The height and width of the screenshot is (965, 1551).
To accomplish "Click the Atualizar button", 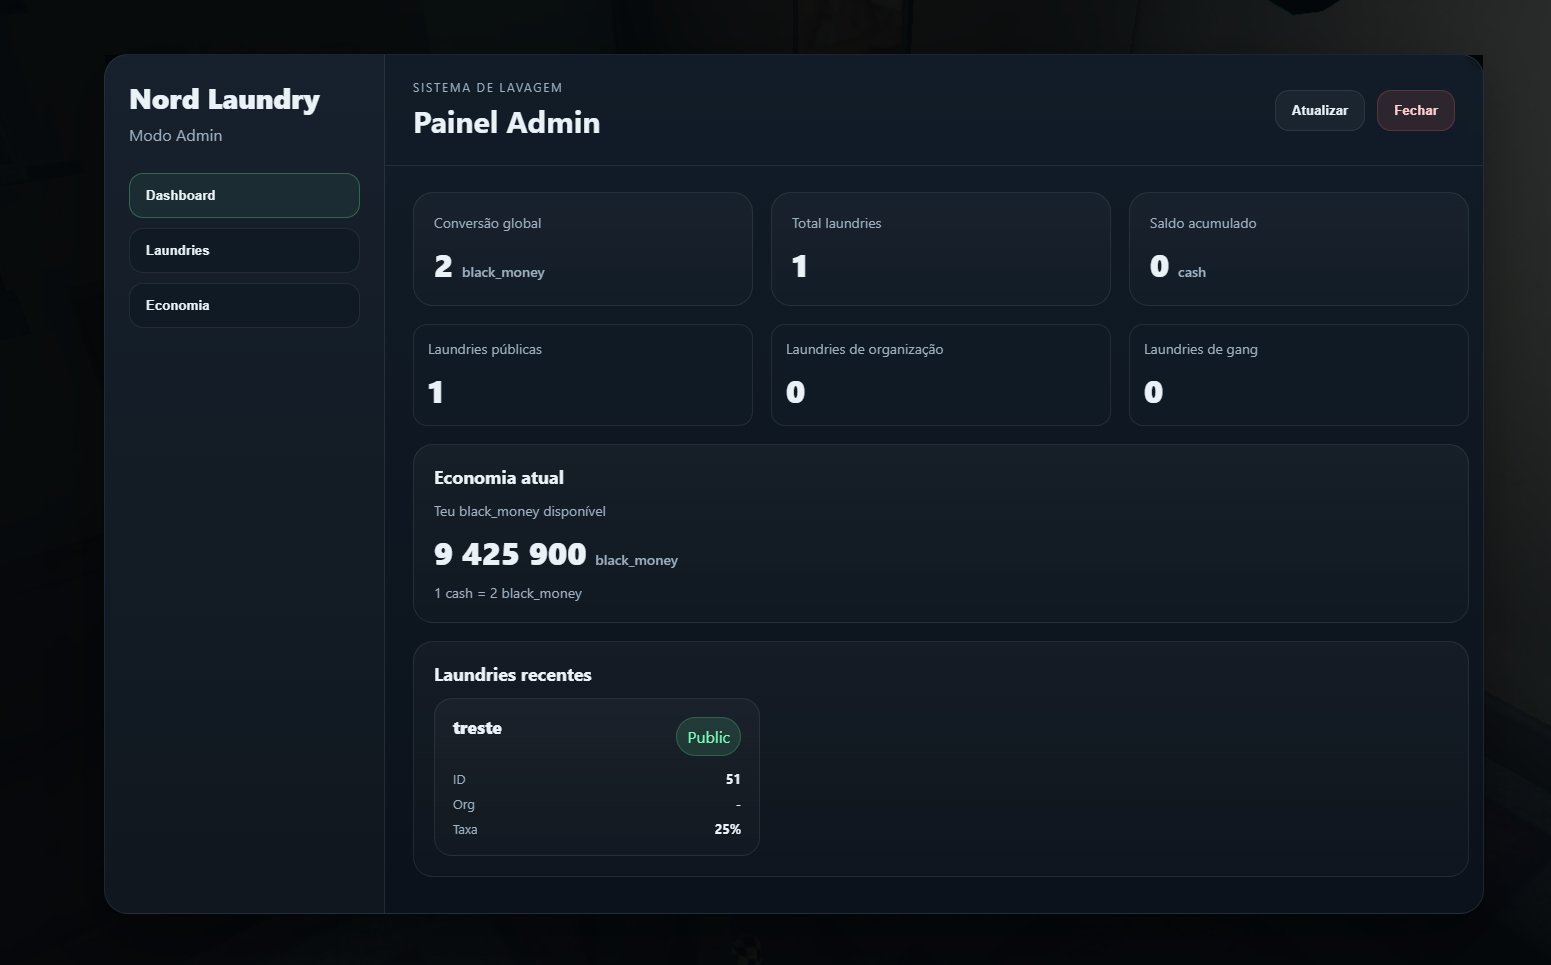I will coord(1319,110).
